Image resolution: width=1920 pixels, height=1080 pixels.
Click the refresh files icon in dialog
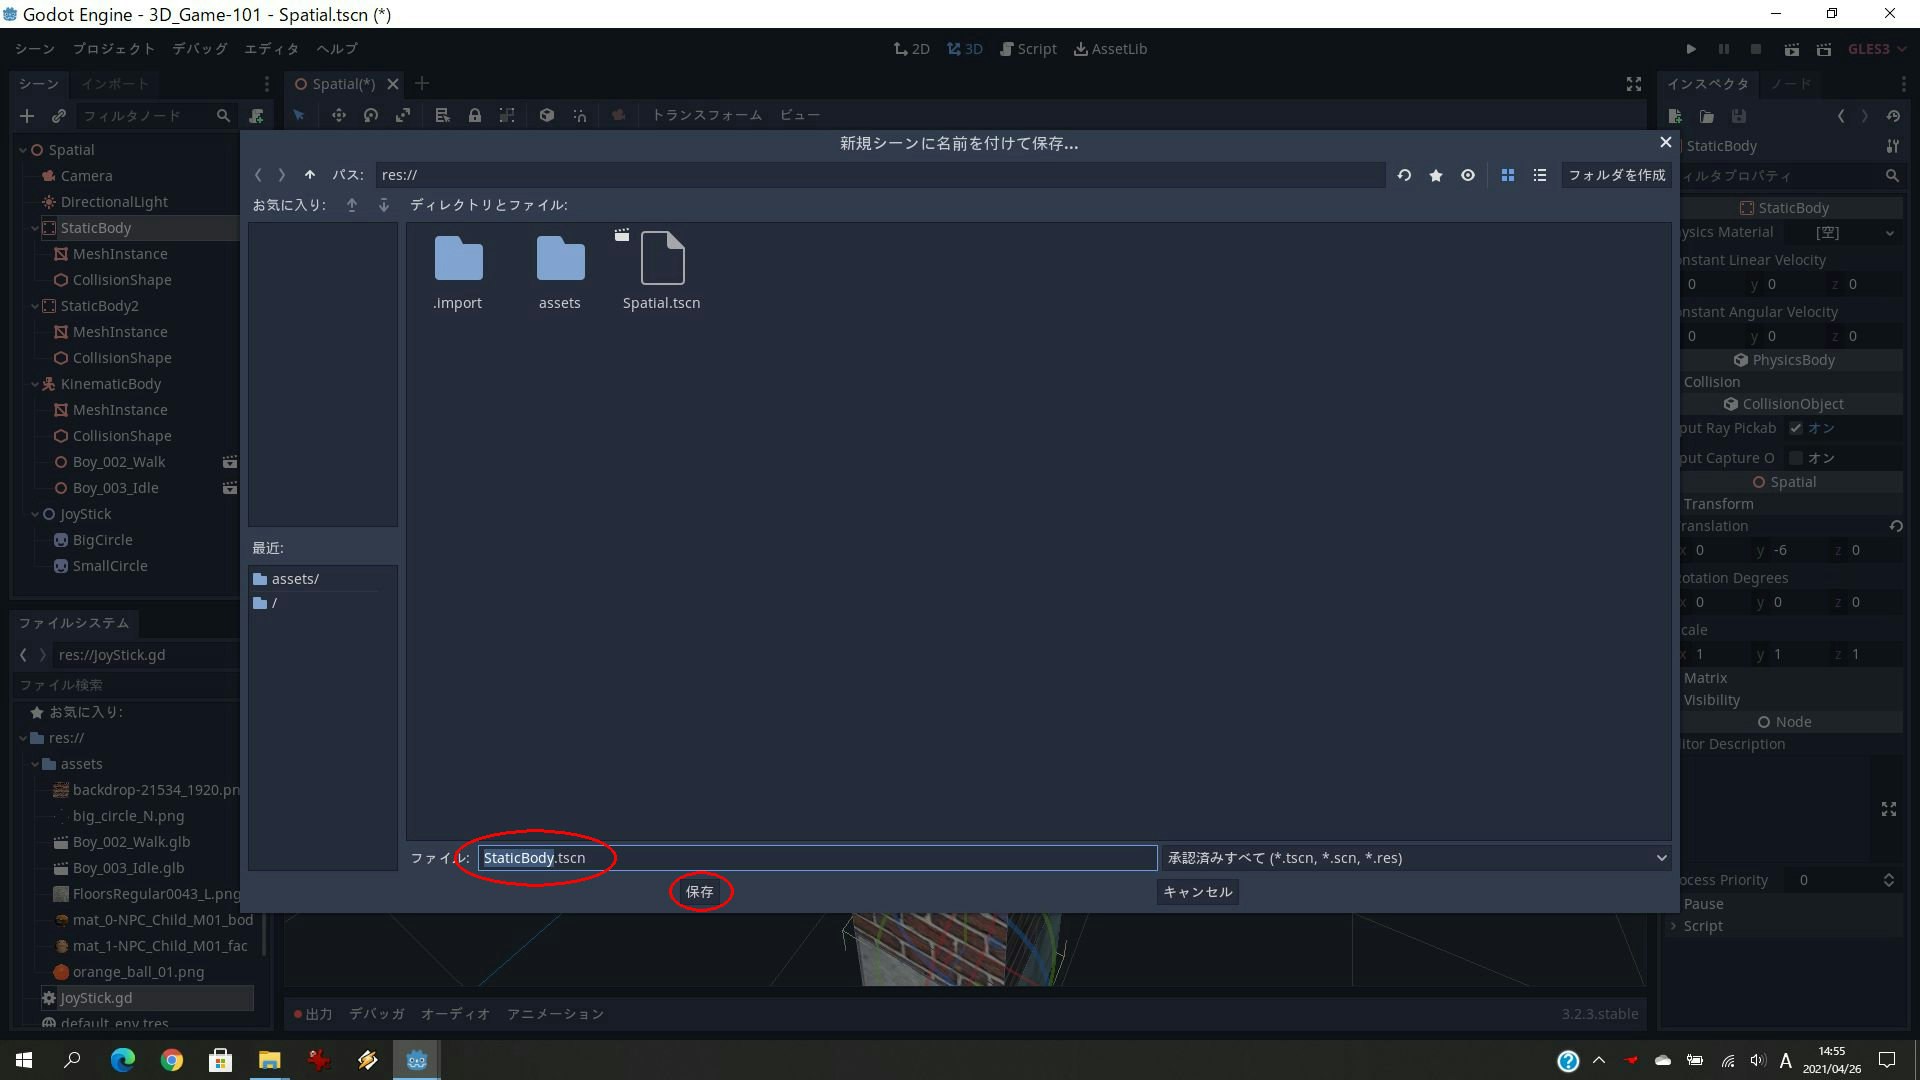pos(1404,175)
